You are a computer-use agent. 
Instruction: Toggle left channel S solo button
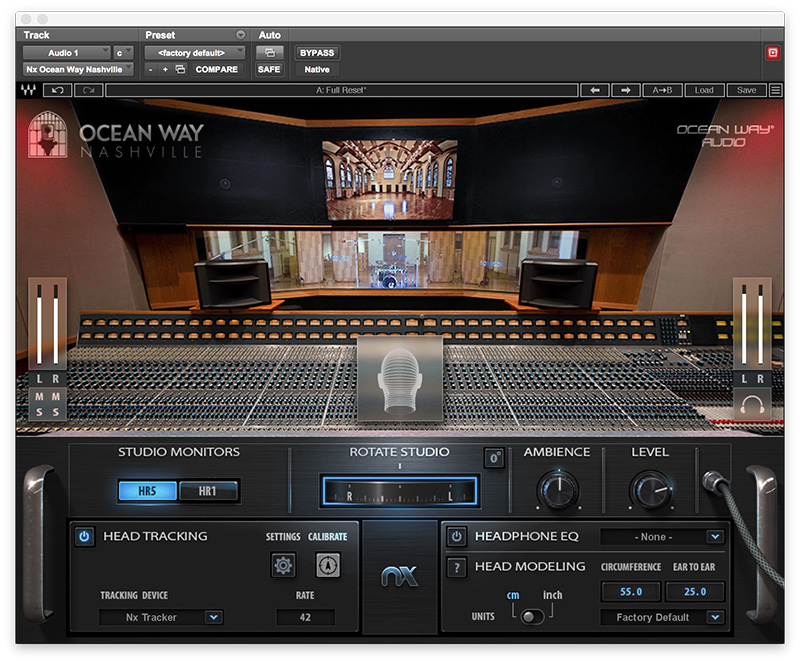(39, 412)
